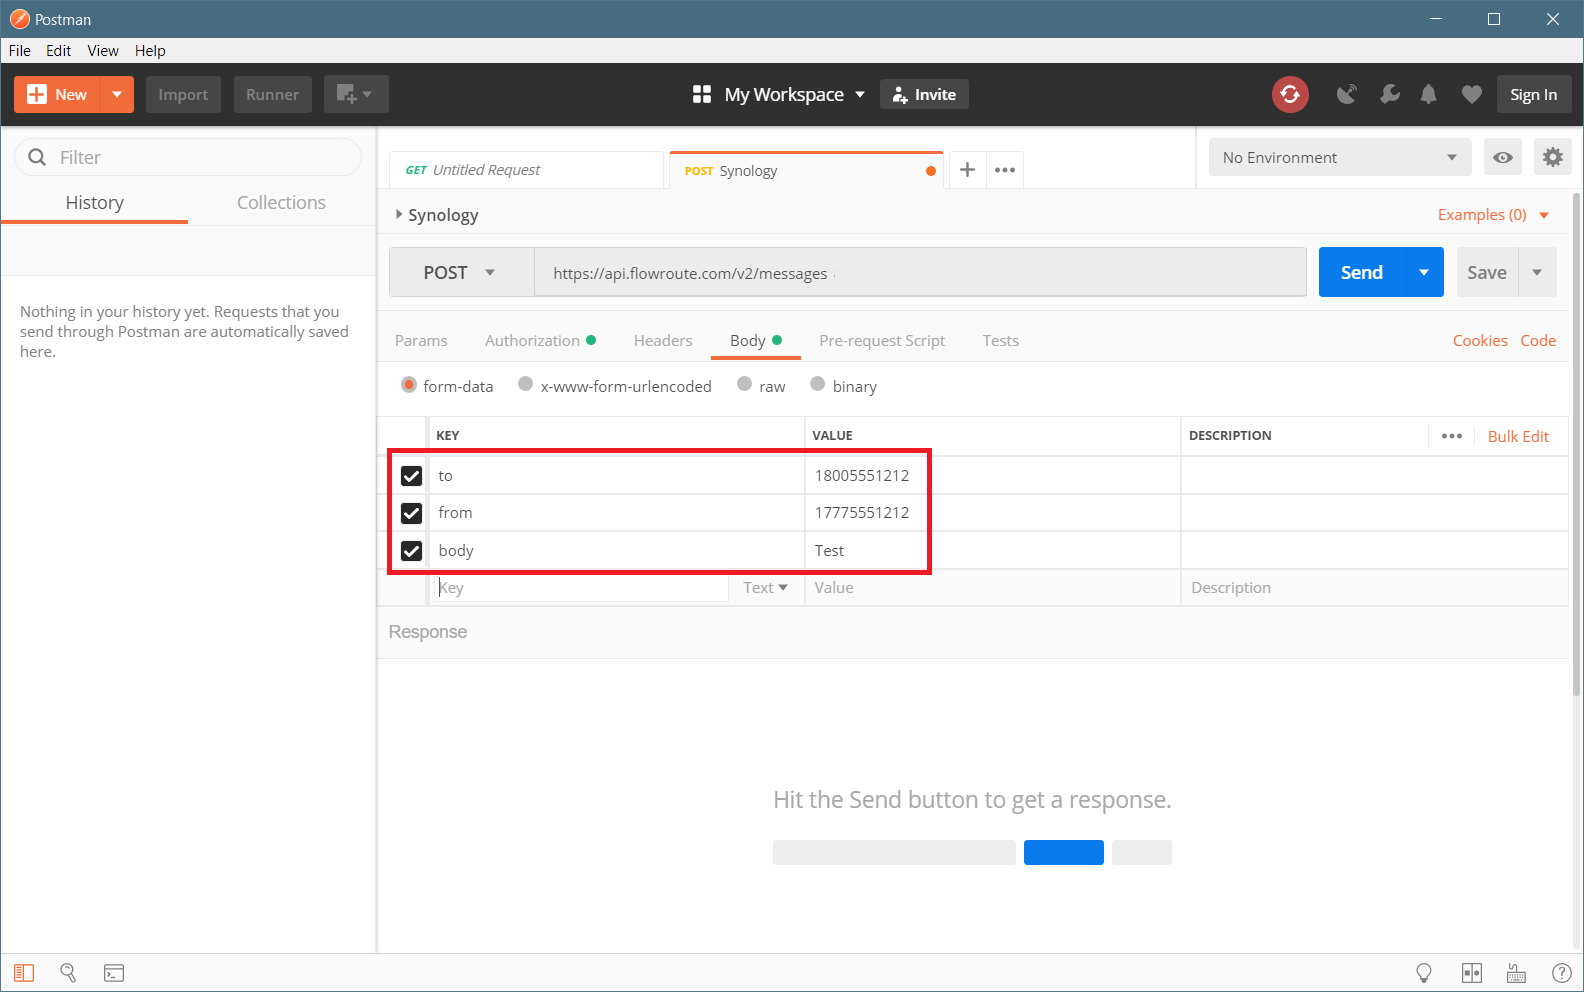
Task: Open the No Environment dropdown
Action: pos(1340,157)
